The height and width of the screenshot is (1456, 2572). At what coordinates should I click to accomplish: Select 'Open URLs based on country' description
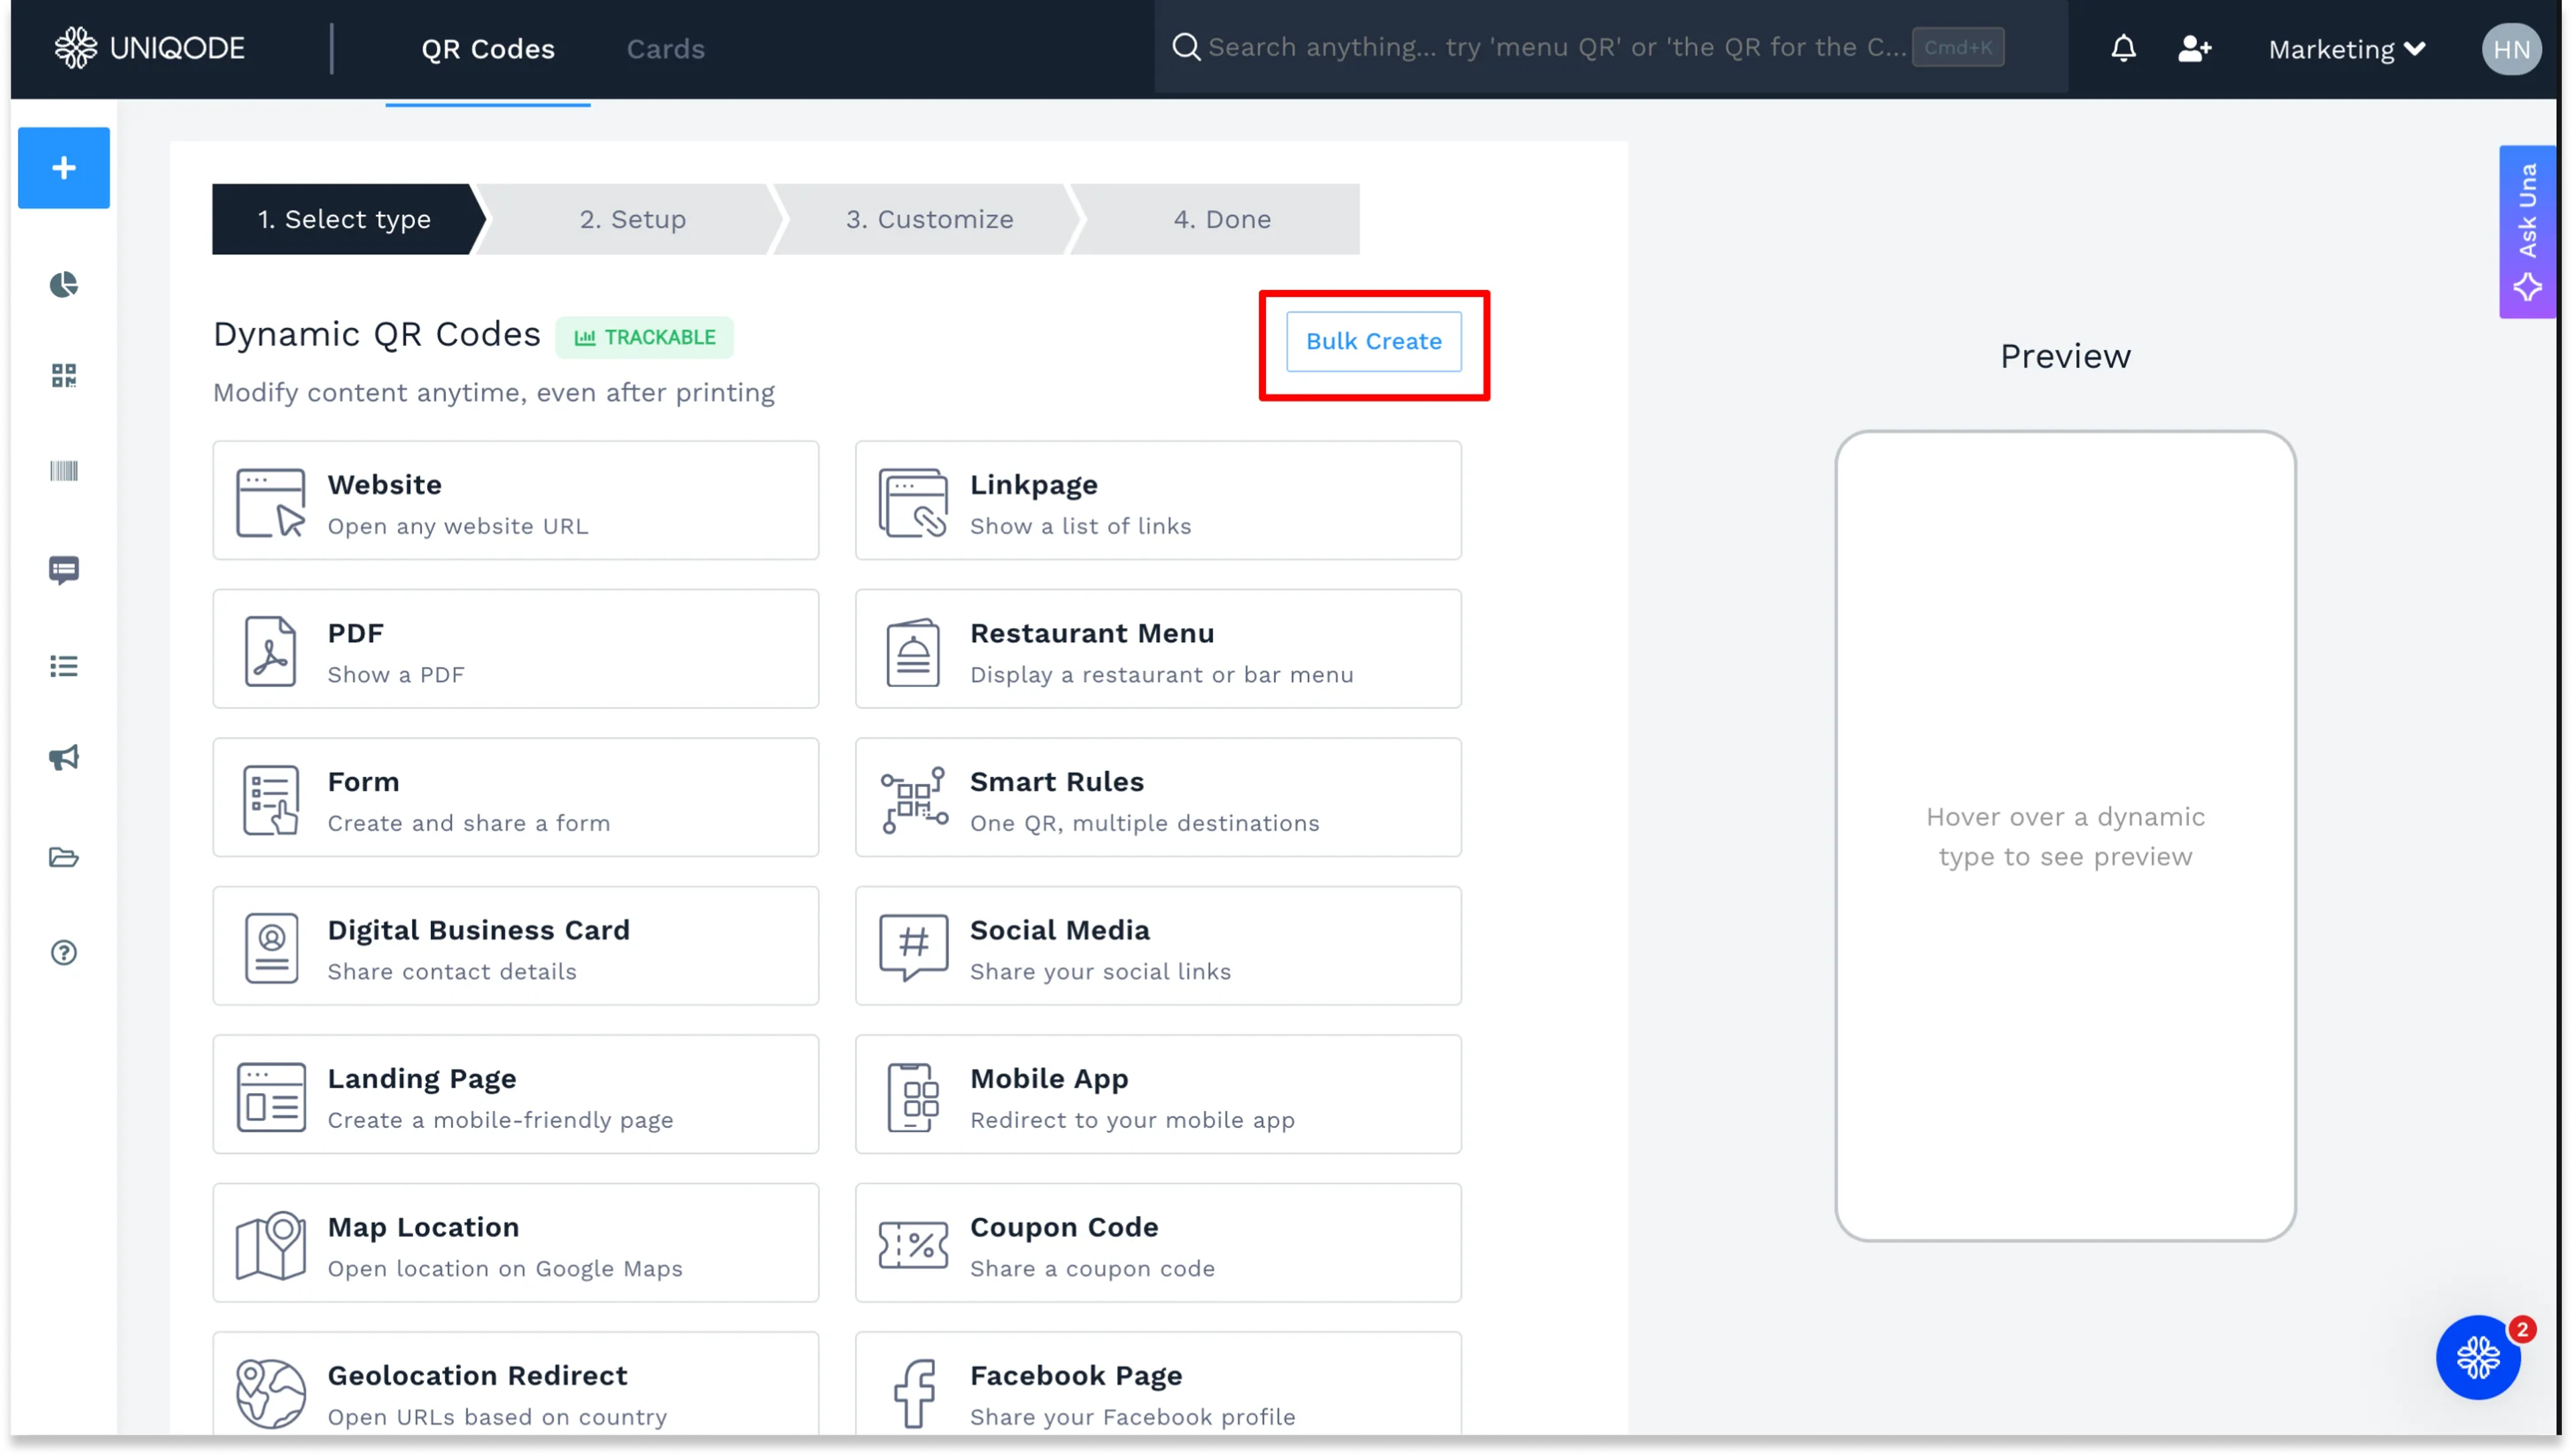point(497,1417)
